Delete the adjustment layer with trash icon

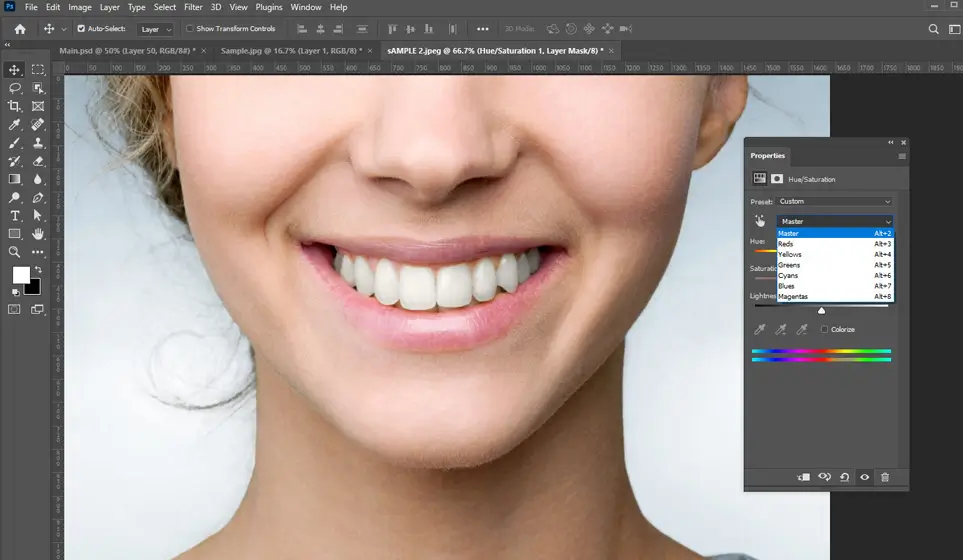tap(885, 477)
